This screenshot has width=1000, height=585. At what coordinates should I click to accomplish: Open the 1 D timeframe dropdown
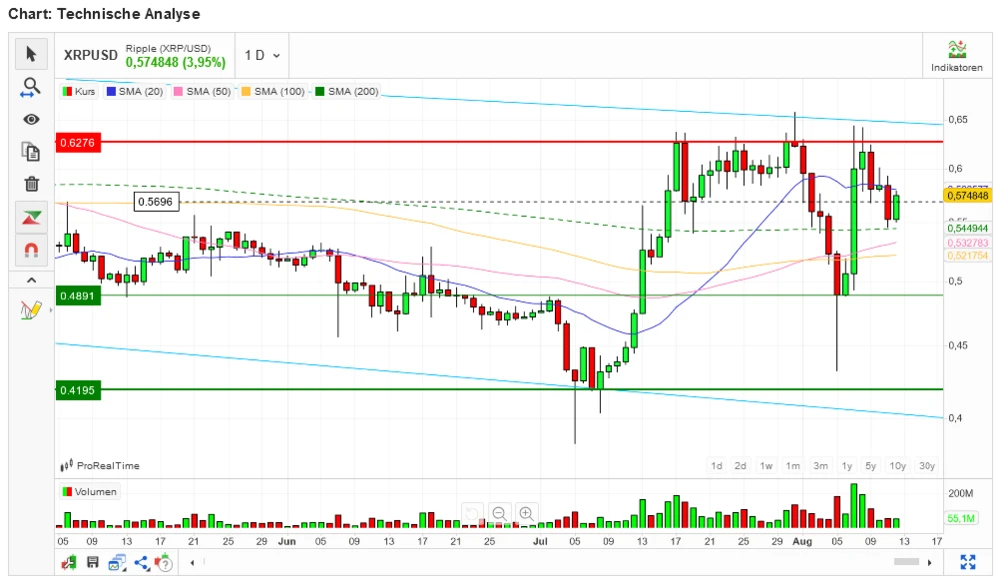[262, 56]
